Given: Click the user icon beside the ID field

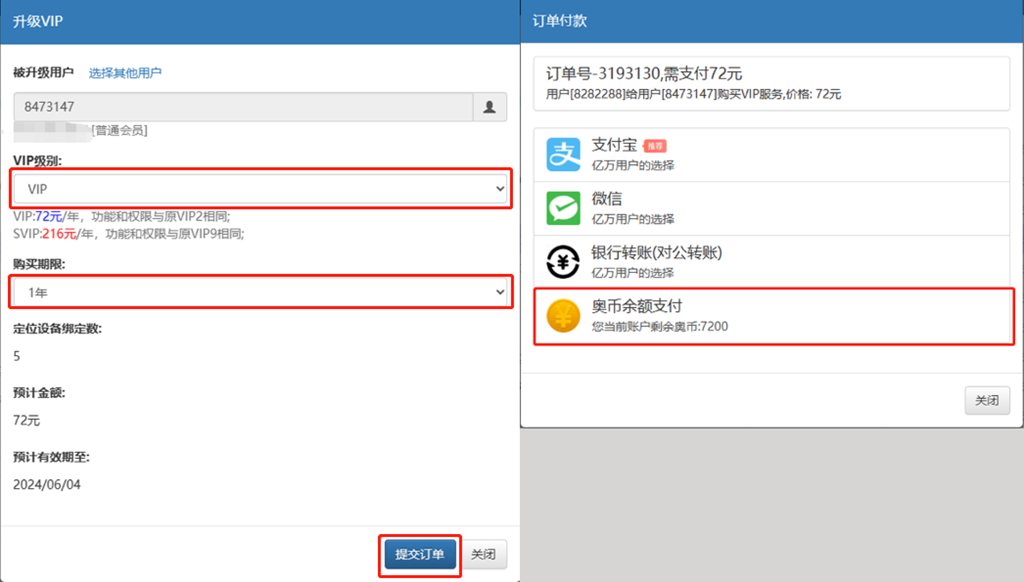Looking at the screenshot, I should [490, 107].
